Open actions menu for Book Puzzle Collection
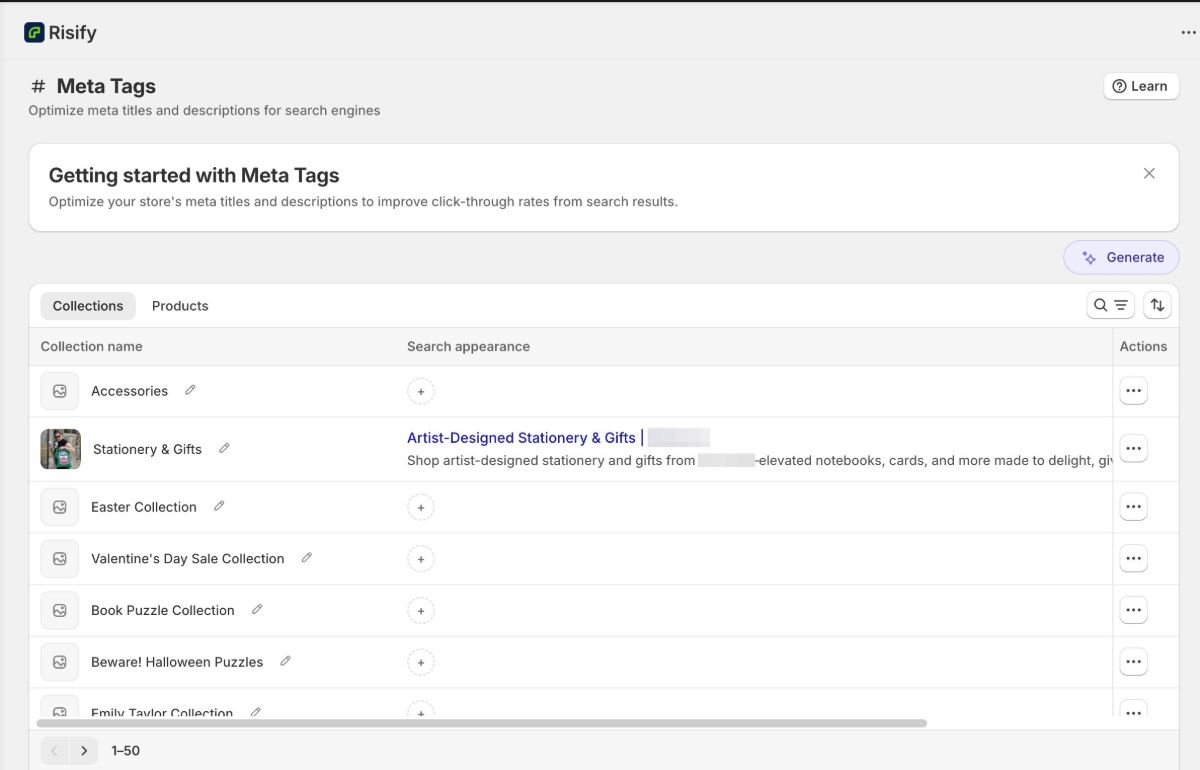 tap(1133, 610)
